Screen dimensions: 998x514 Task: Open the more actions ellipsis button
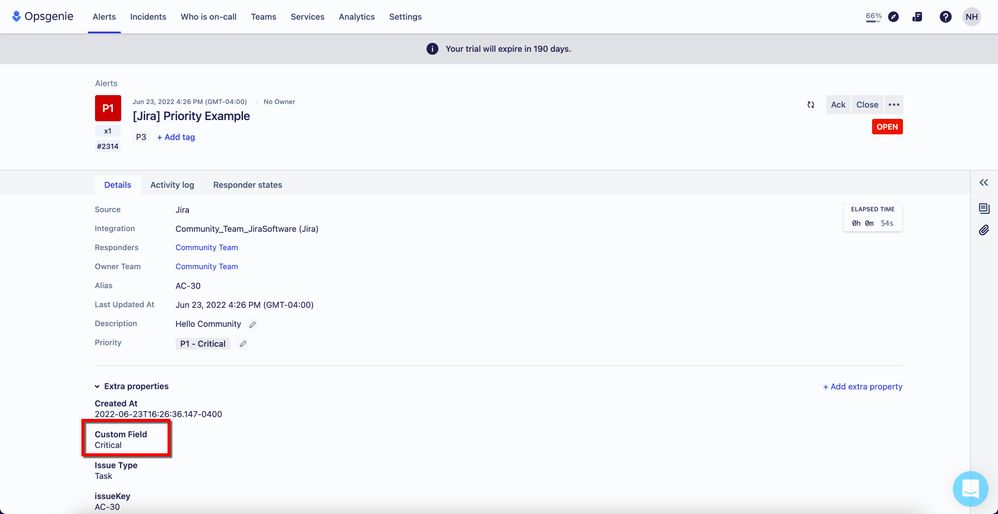pos(894,105)
